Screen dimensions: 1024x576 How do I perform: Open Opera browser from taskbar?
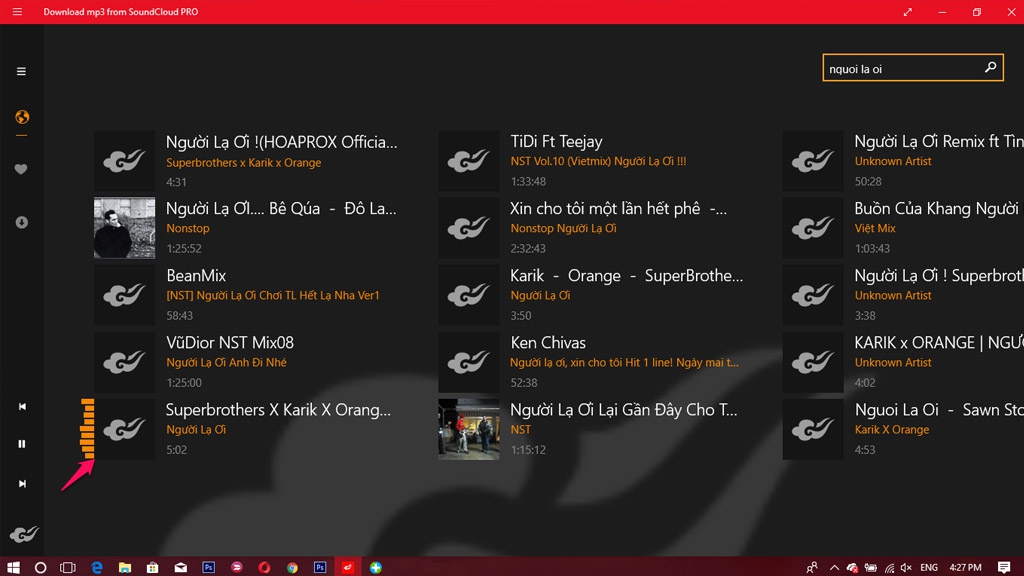(x=264, y=568)
